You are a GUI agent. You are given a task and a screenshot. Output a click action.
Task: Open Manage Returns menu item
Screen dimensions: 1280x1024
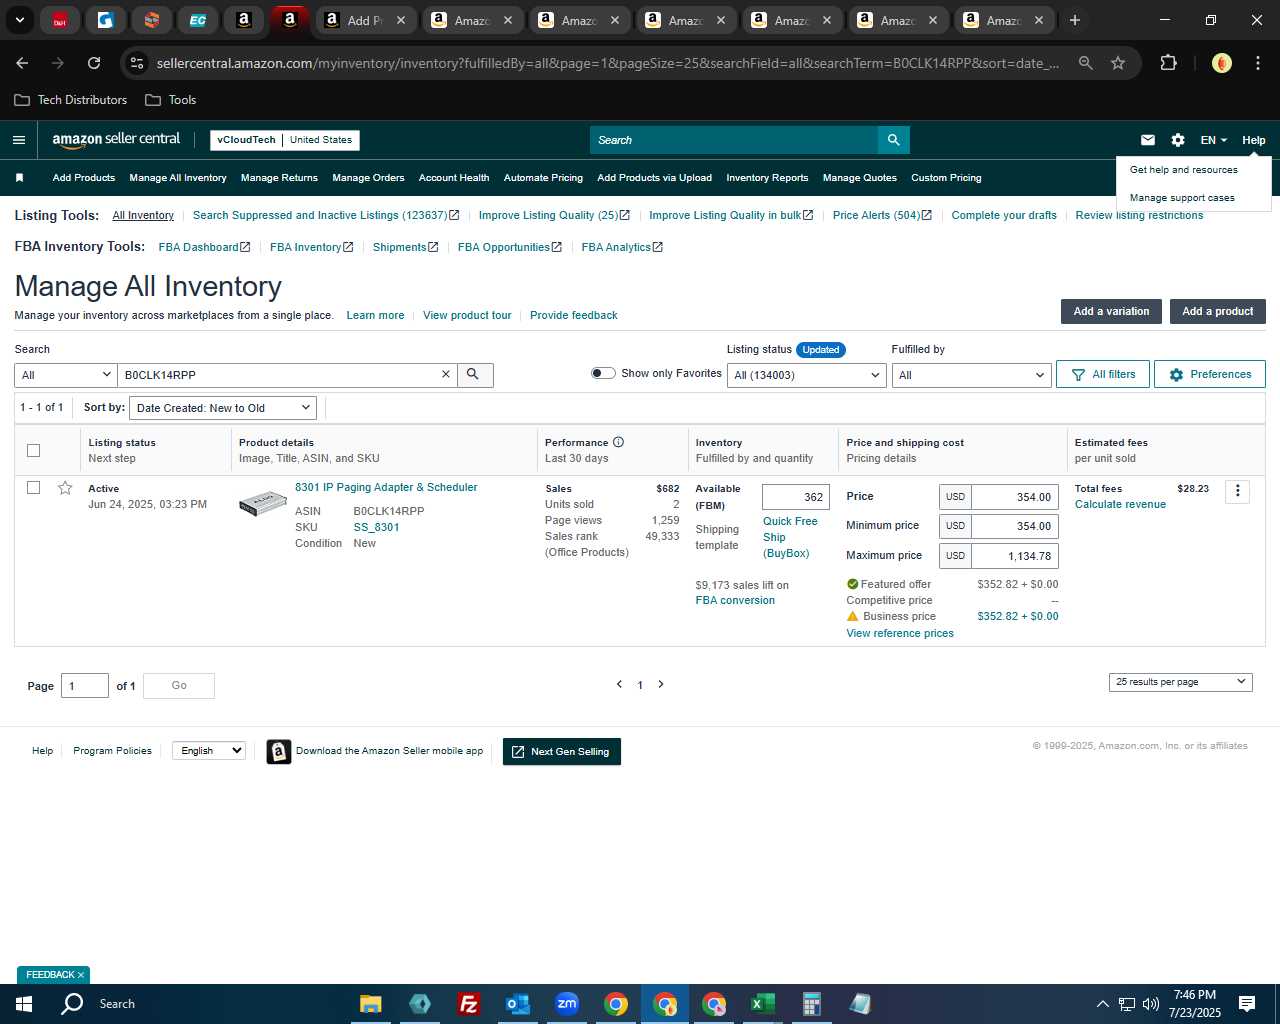[x=279, y=178]
